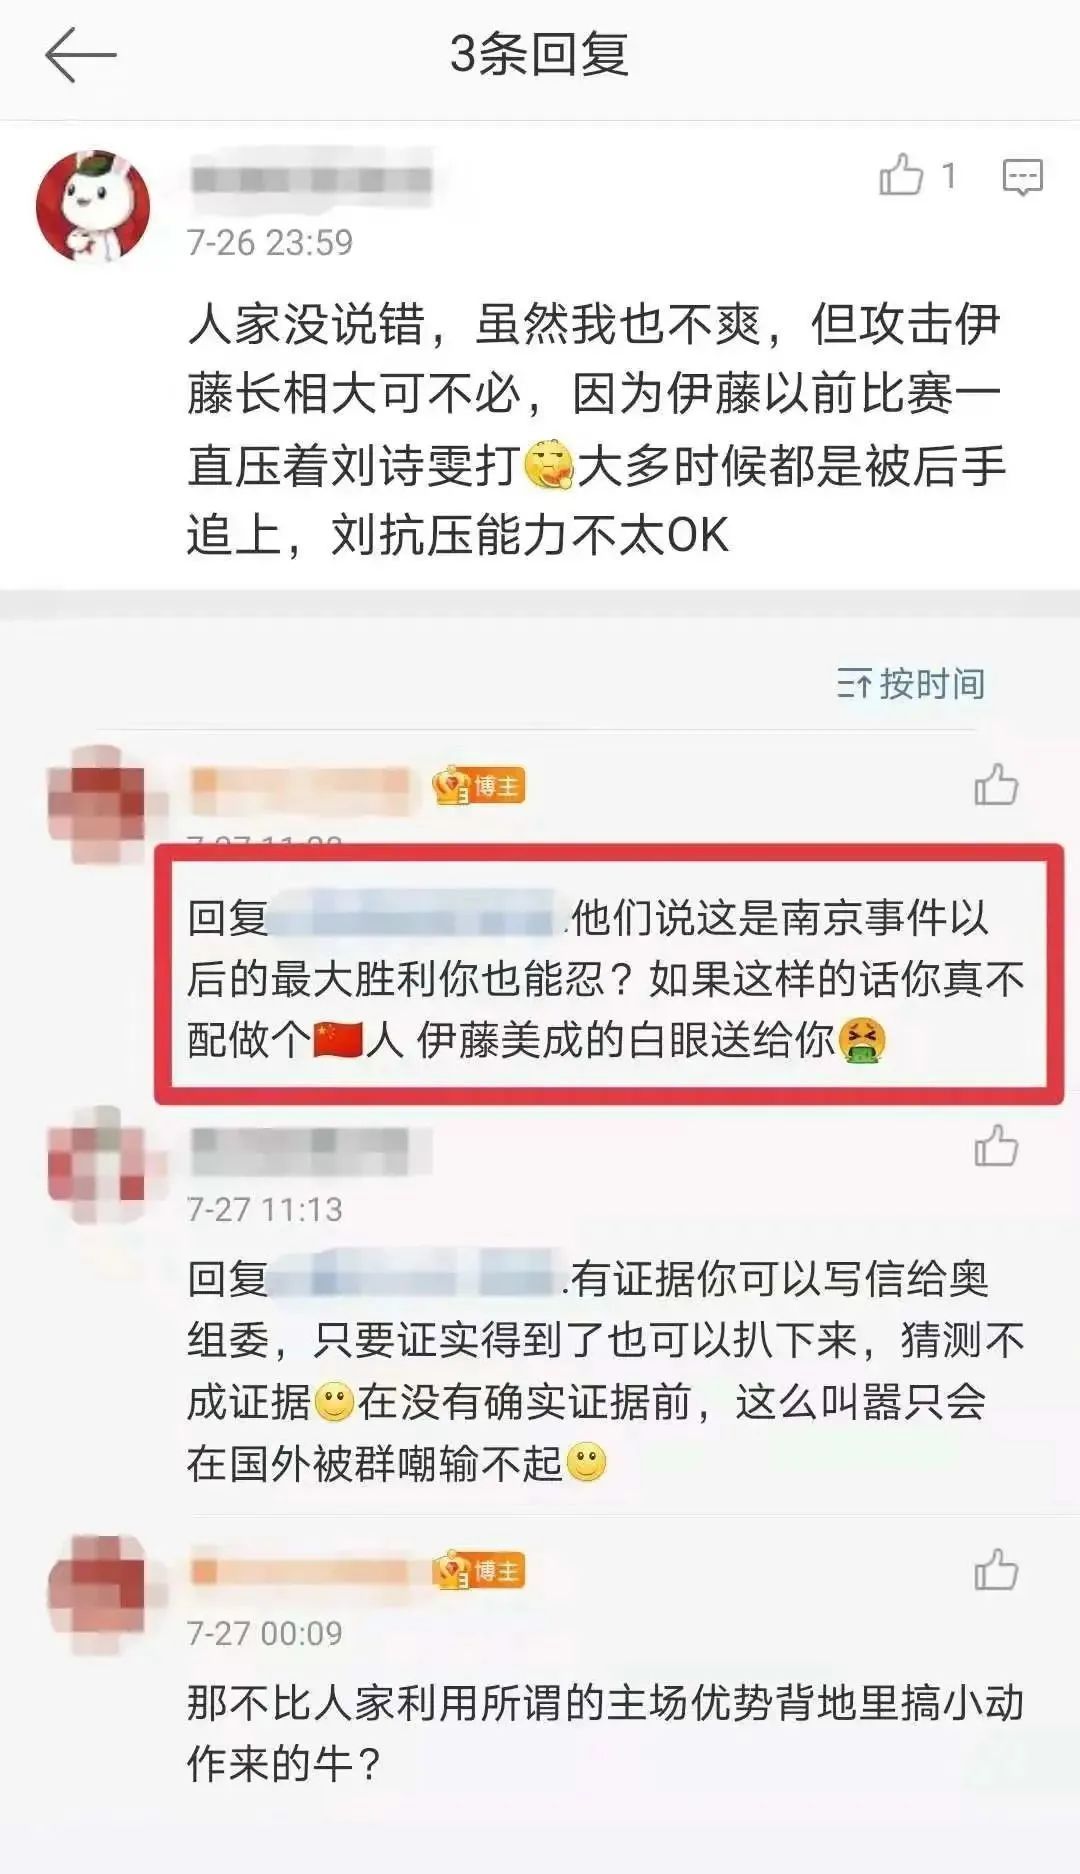Like the reply posted at 7-27 00:09

996,1570
